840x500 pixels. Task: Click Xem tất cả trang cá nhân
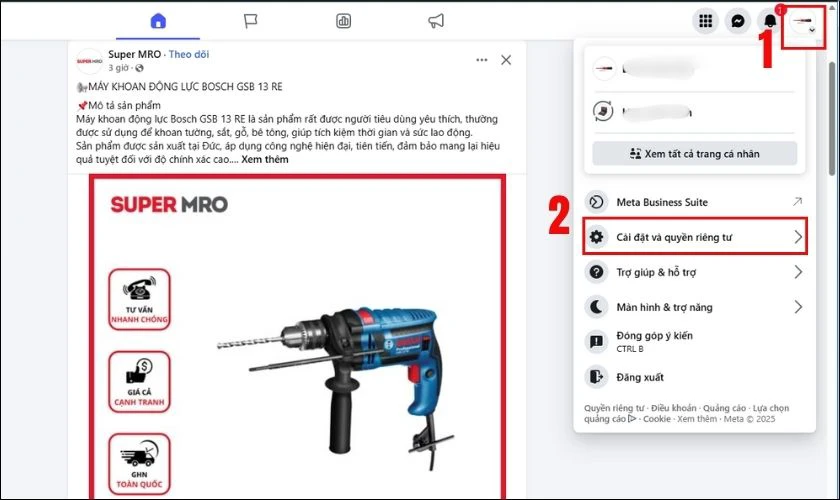coord(694,154)
